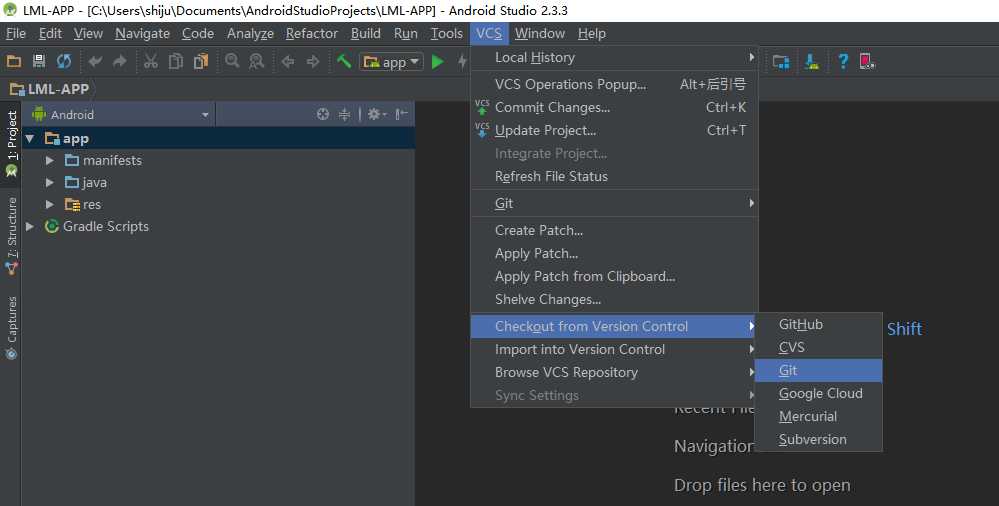Image resolution: width=999 pixels, height=506 pixels.
Task: Click the Replace icon next to Find
Action: [257, 61]
